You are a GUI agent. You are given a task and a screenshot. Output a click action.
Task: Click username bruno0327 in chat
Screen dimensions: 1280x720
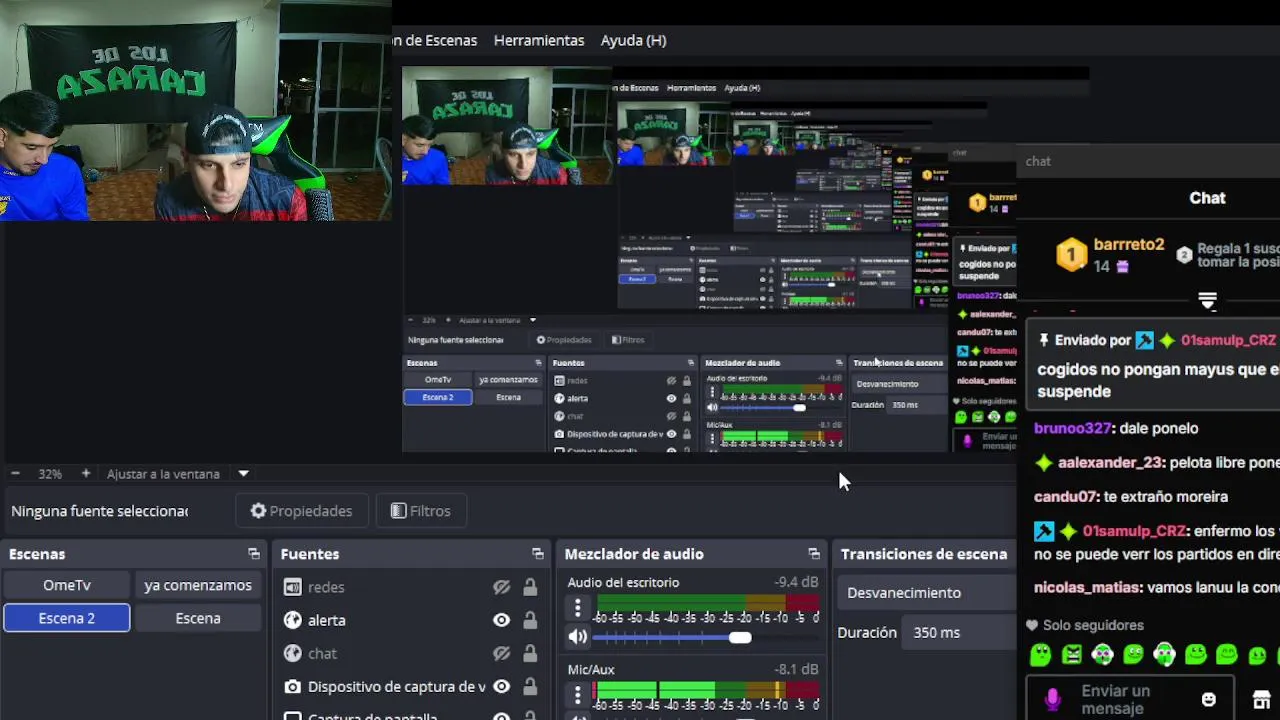click(x=1072, y=428)
